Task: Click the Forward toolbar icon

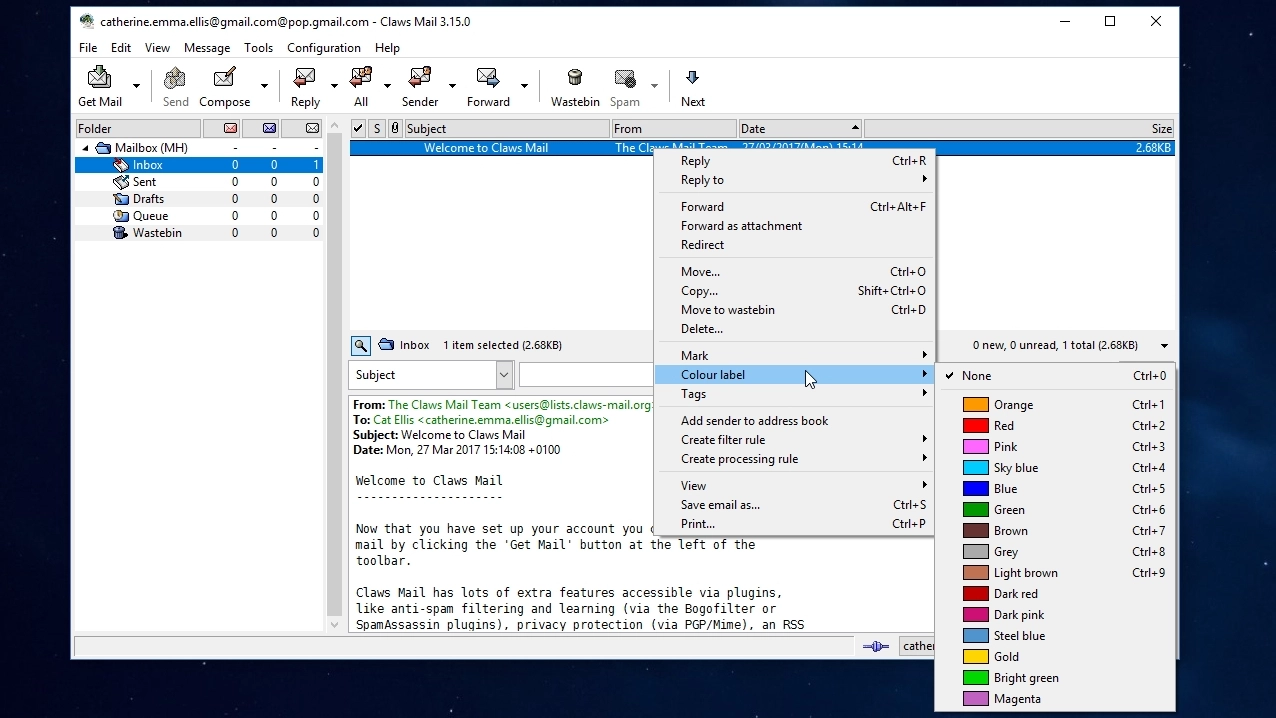Action: [488, 78]
